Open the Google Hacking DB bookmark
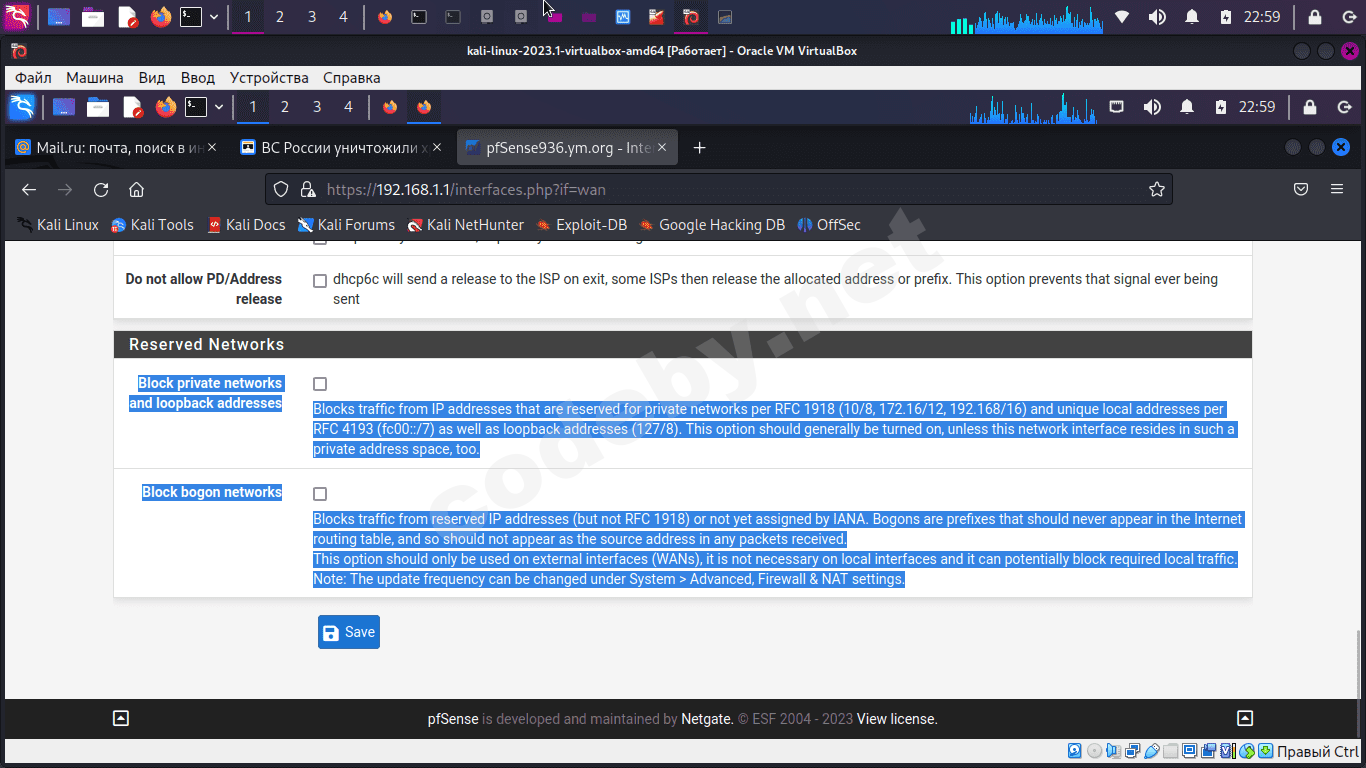Image resolution: width=1366 pixels, height=768 pixels. pos(712,225)
